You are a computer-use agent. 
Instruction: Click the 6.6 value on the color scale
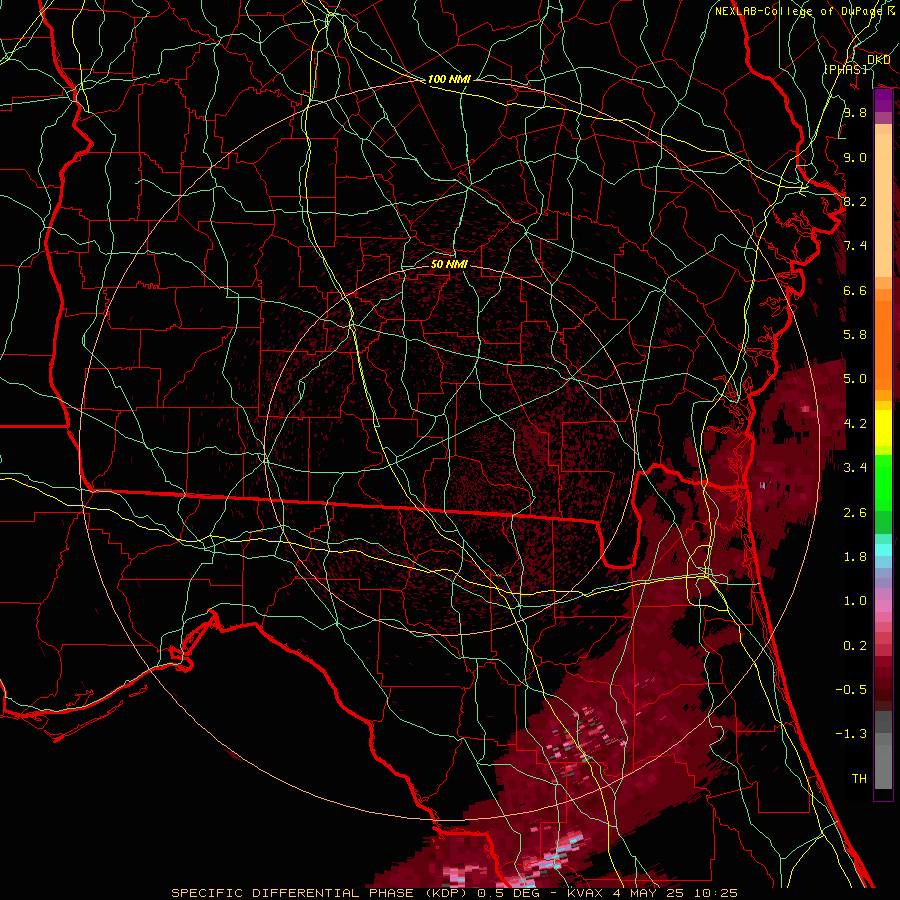(855, 290)
